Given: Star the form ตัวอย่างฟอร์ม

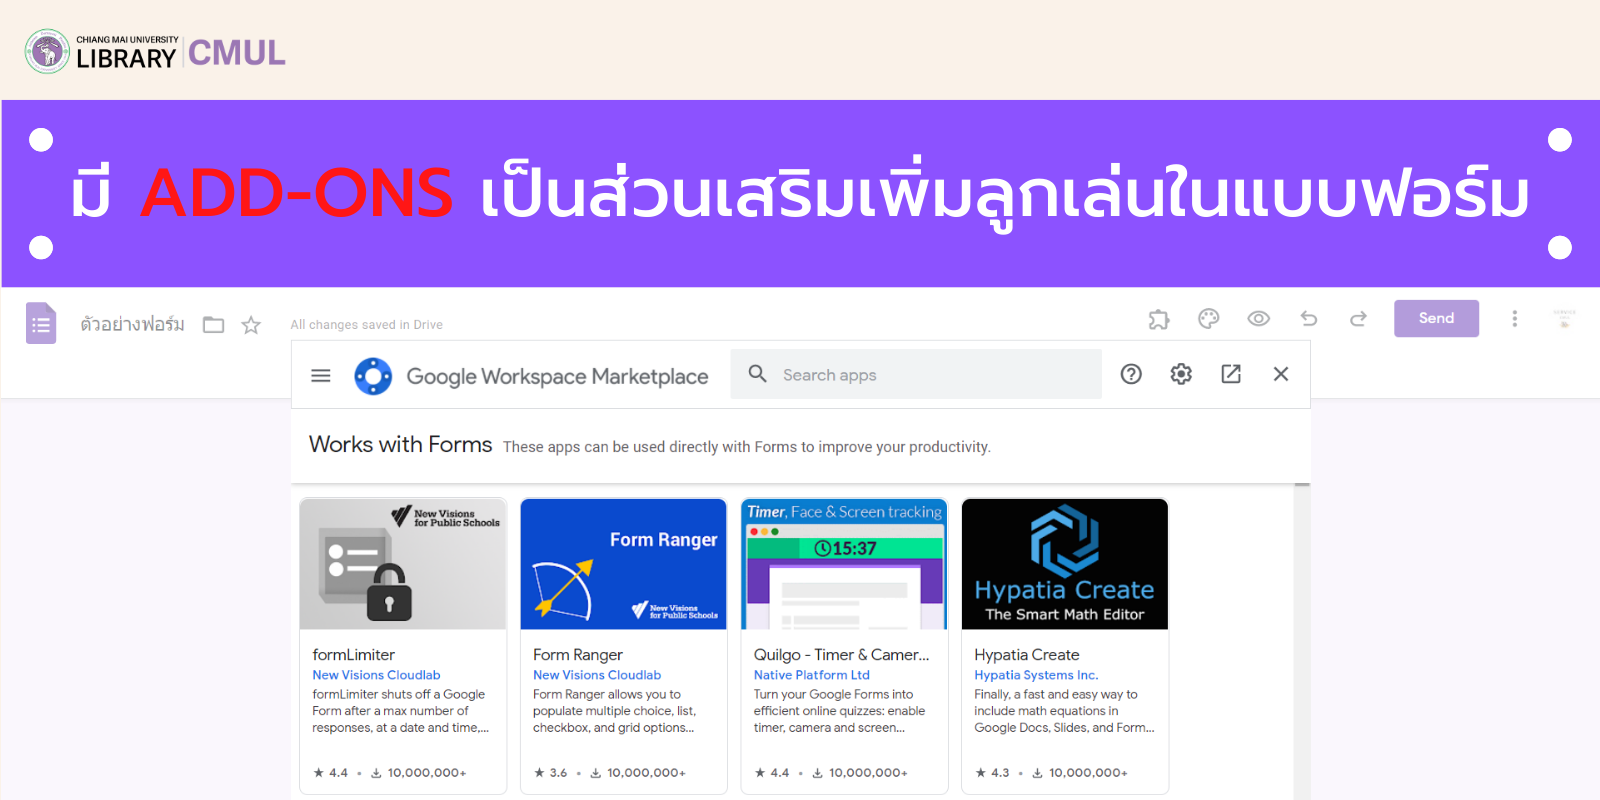Looking at the screenshot, I should click(x=251, y=324).
